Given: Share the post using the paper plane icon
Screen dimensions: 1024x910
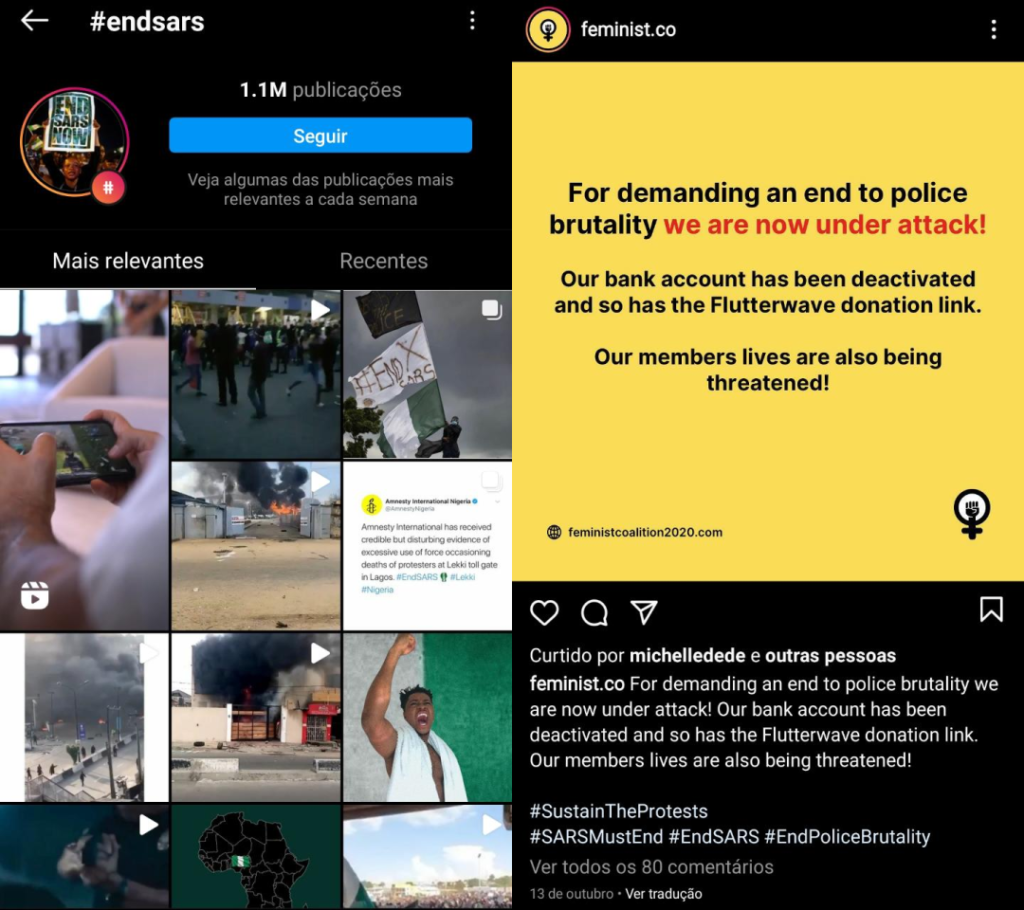Looking at the screenshot, I should click(x=644, y=612).
